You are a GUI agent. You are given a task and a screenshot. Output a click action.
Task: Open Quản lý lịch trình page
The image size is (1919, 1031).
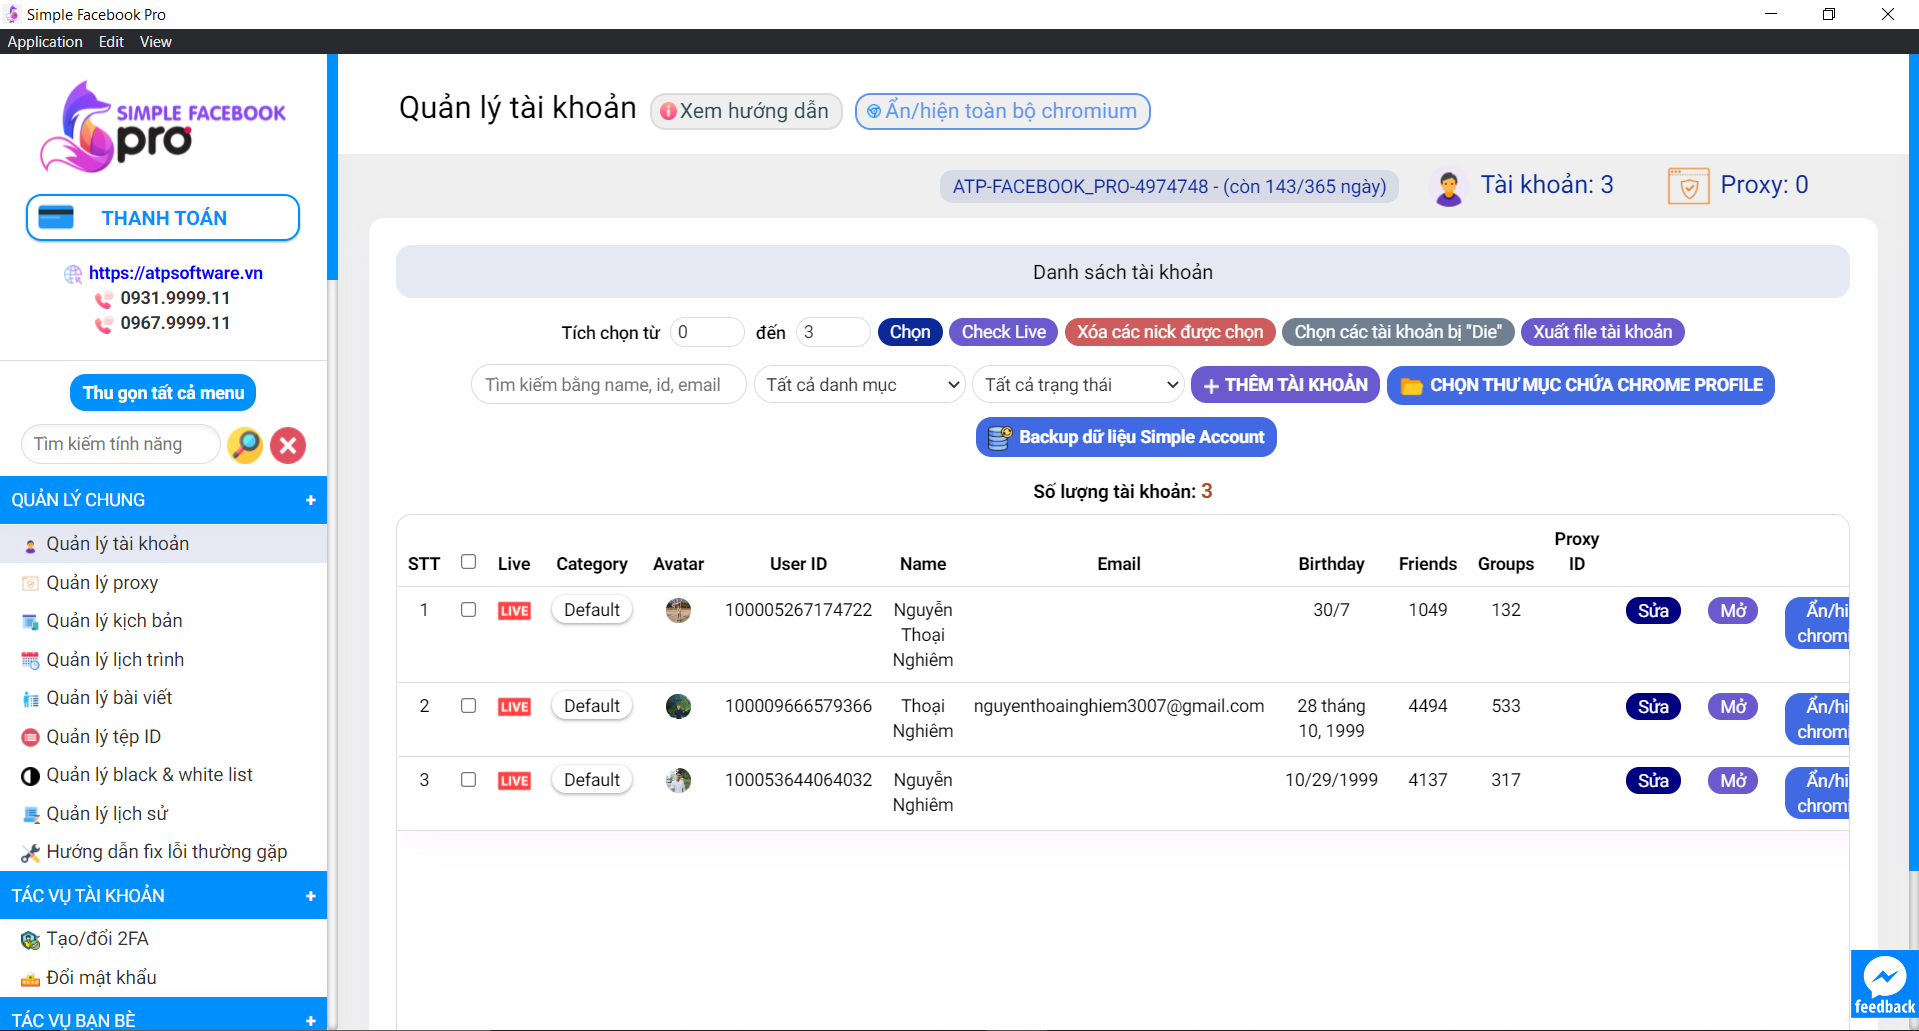click(x=163, y=660)
